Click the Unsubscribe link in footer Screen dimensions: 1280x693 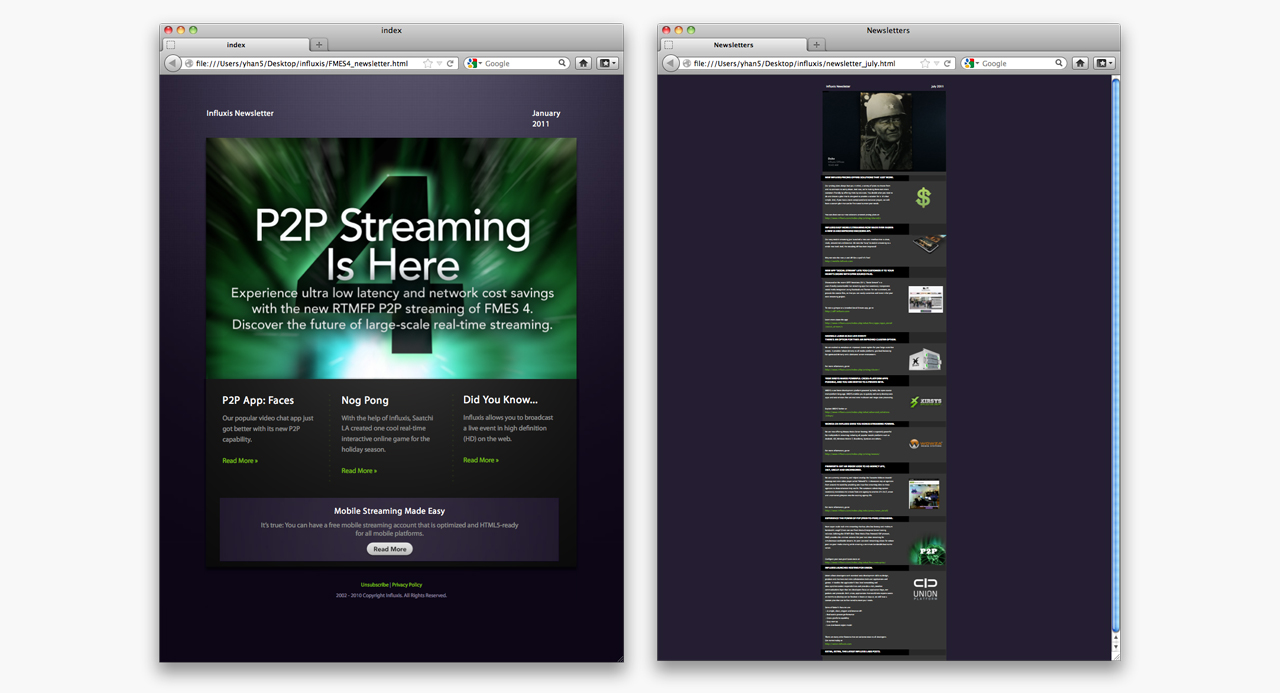(375, 584)
